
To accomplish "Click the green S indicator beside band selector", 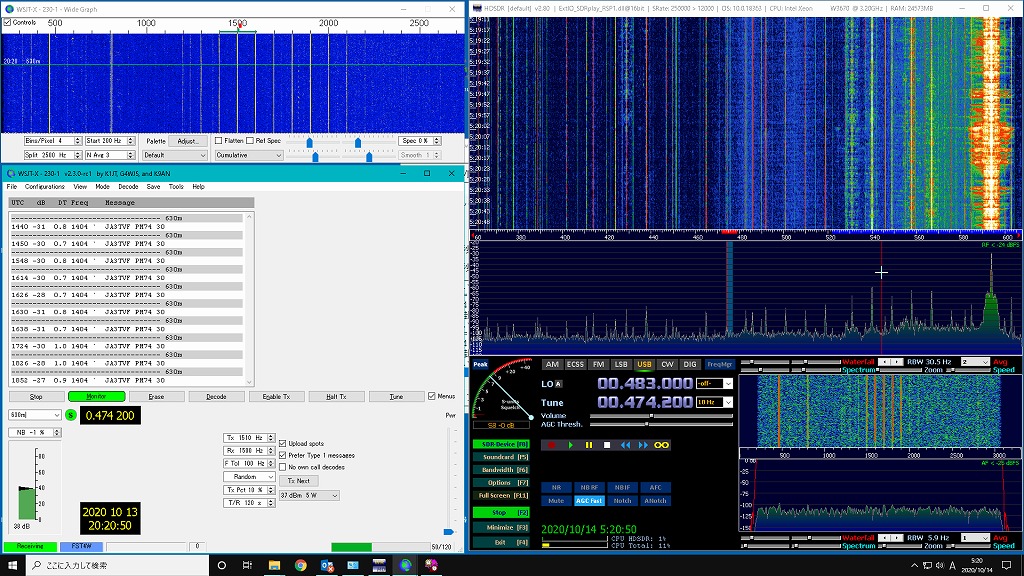I will [70, 415].
